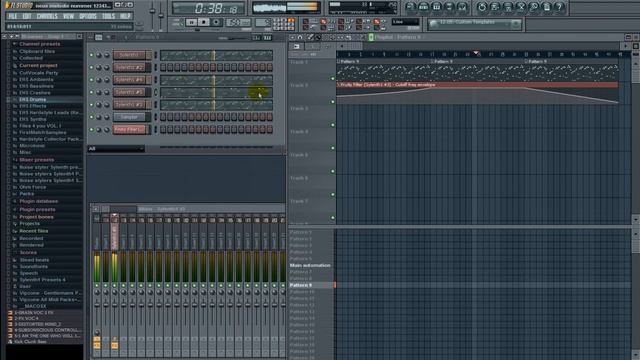Open the piano roll view icon

(436, 7)
